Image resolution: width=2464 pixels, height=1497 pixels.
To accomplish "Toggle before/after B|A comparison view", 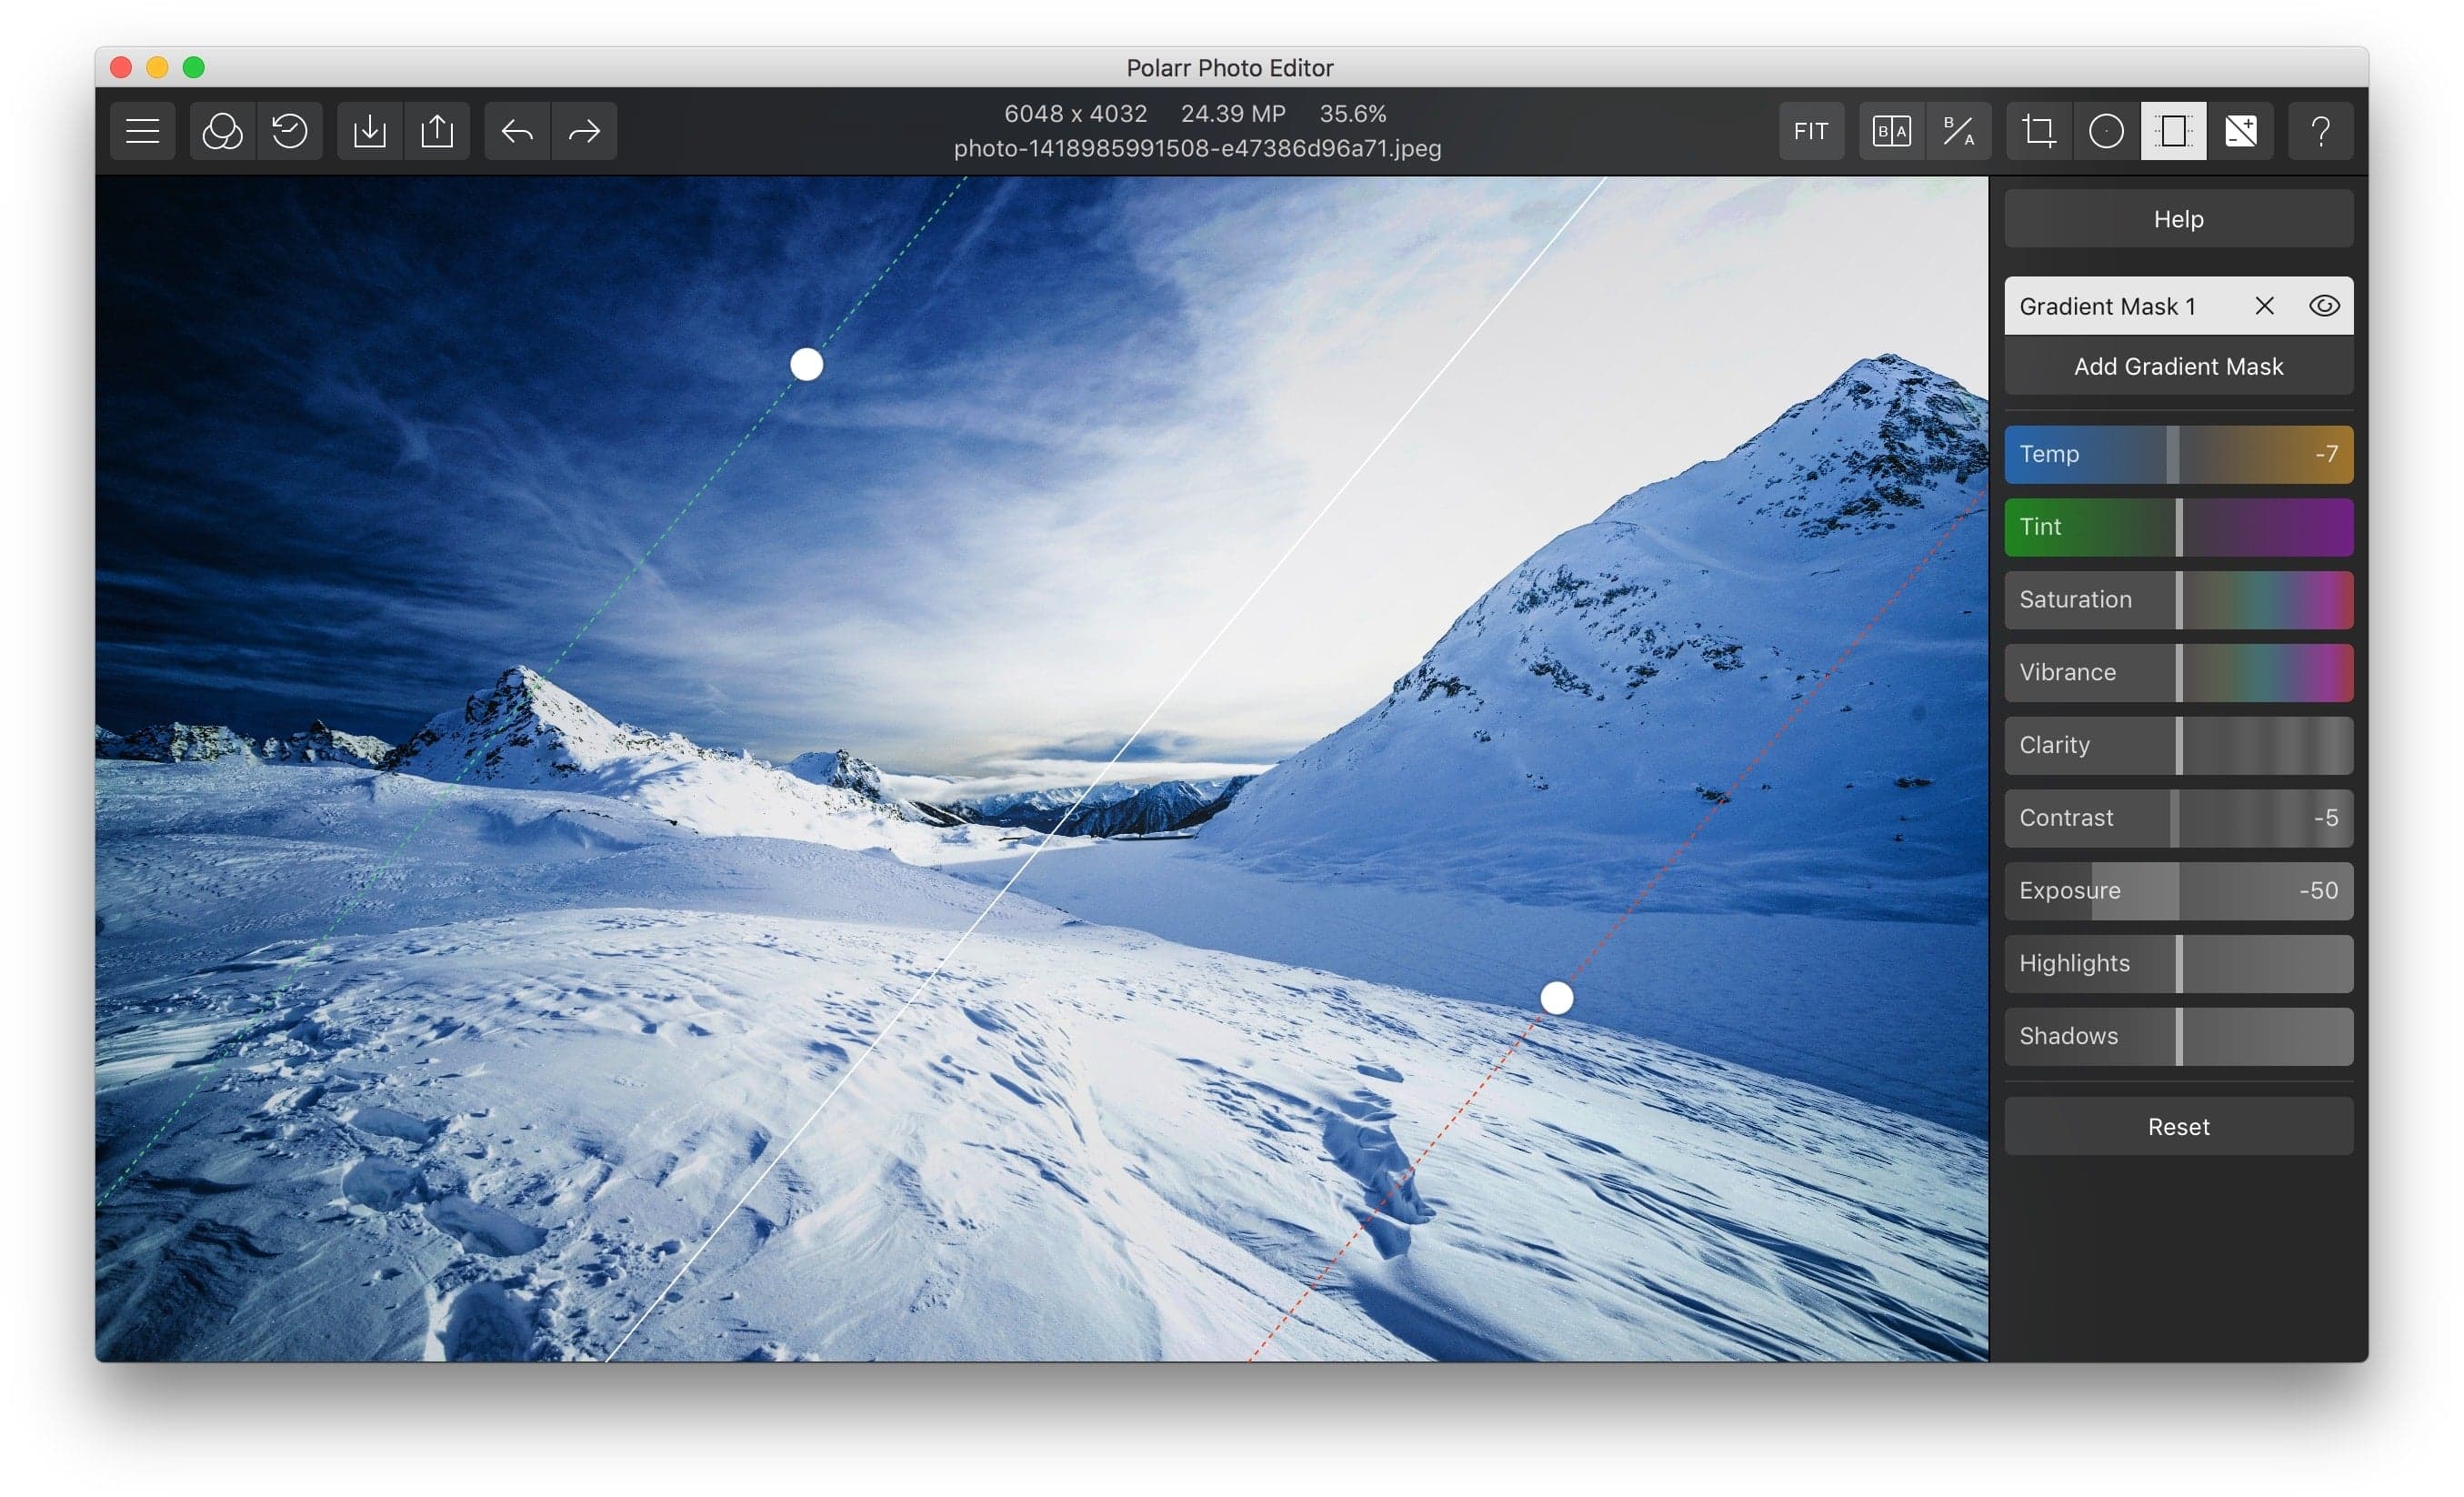I will pyautogui.click(x=1891, y=131).
